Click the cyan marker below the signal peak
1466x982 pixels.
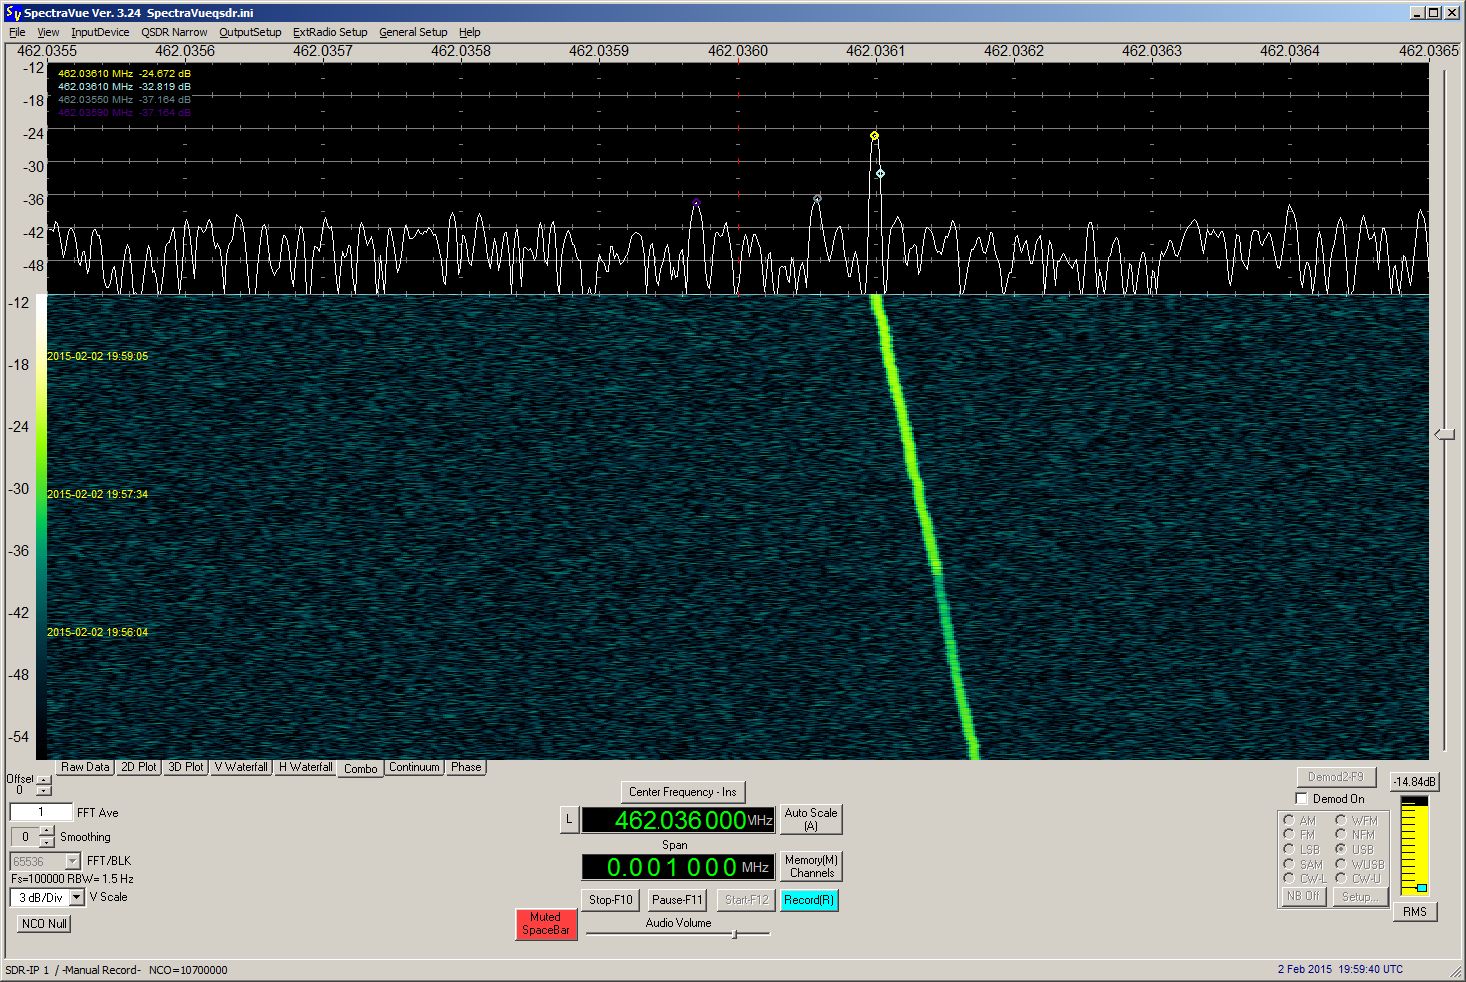click(880, 174)
